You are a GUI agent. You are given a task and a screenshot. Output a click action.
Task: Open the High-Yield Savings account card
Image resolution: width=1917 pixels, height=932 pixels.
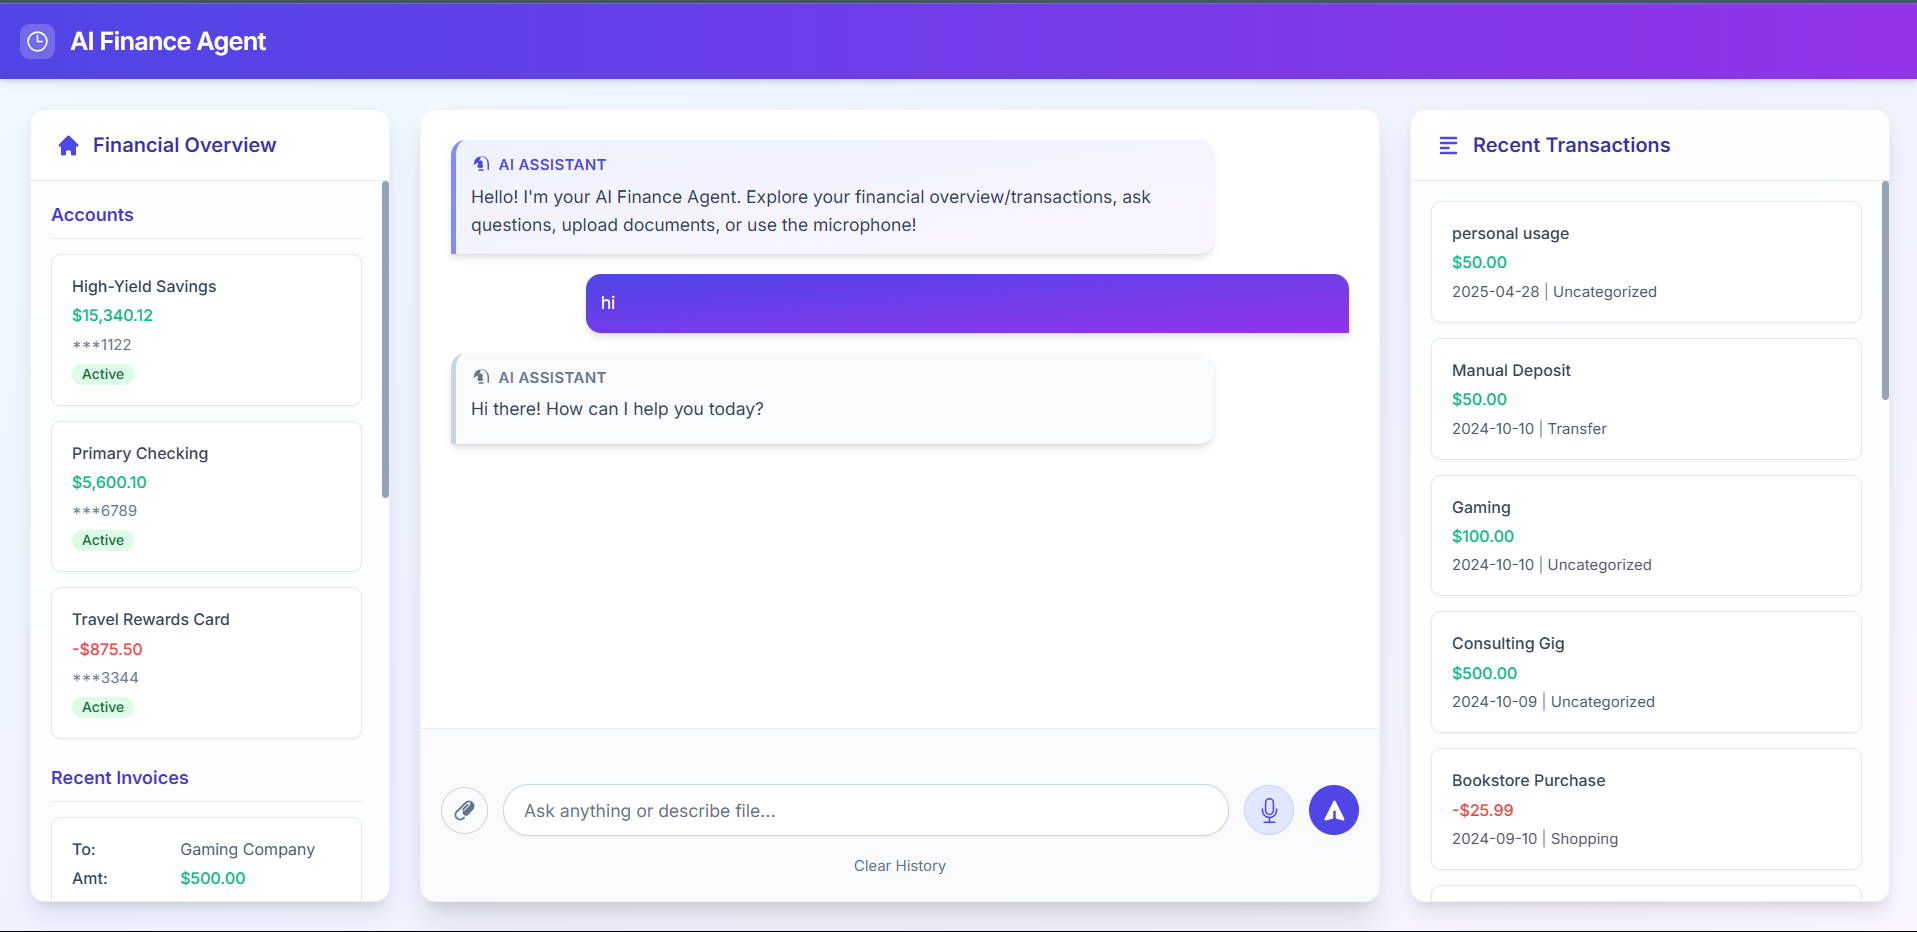pyautogui.click(x=206, y=330)
